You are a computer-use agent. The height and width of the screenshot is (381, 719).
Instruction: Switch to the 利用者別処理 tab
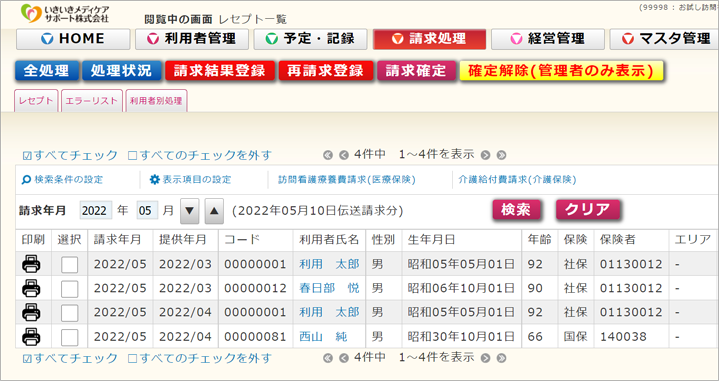(156, 101)
